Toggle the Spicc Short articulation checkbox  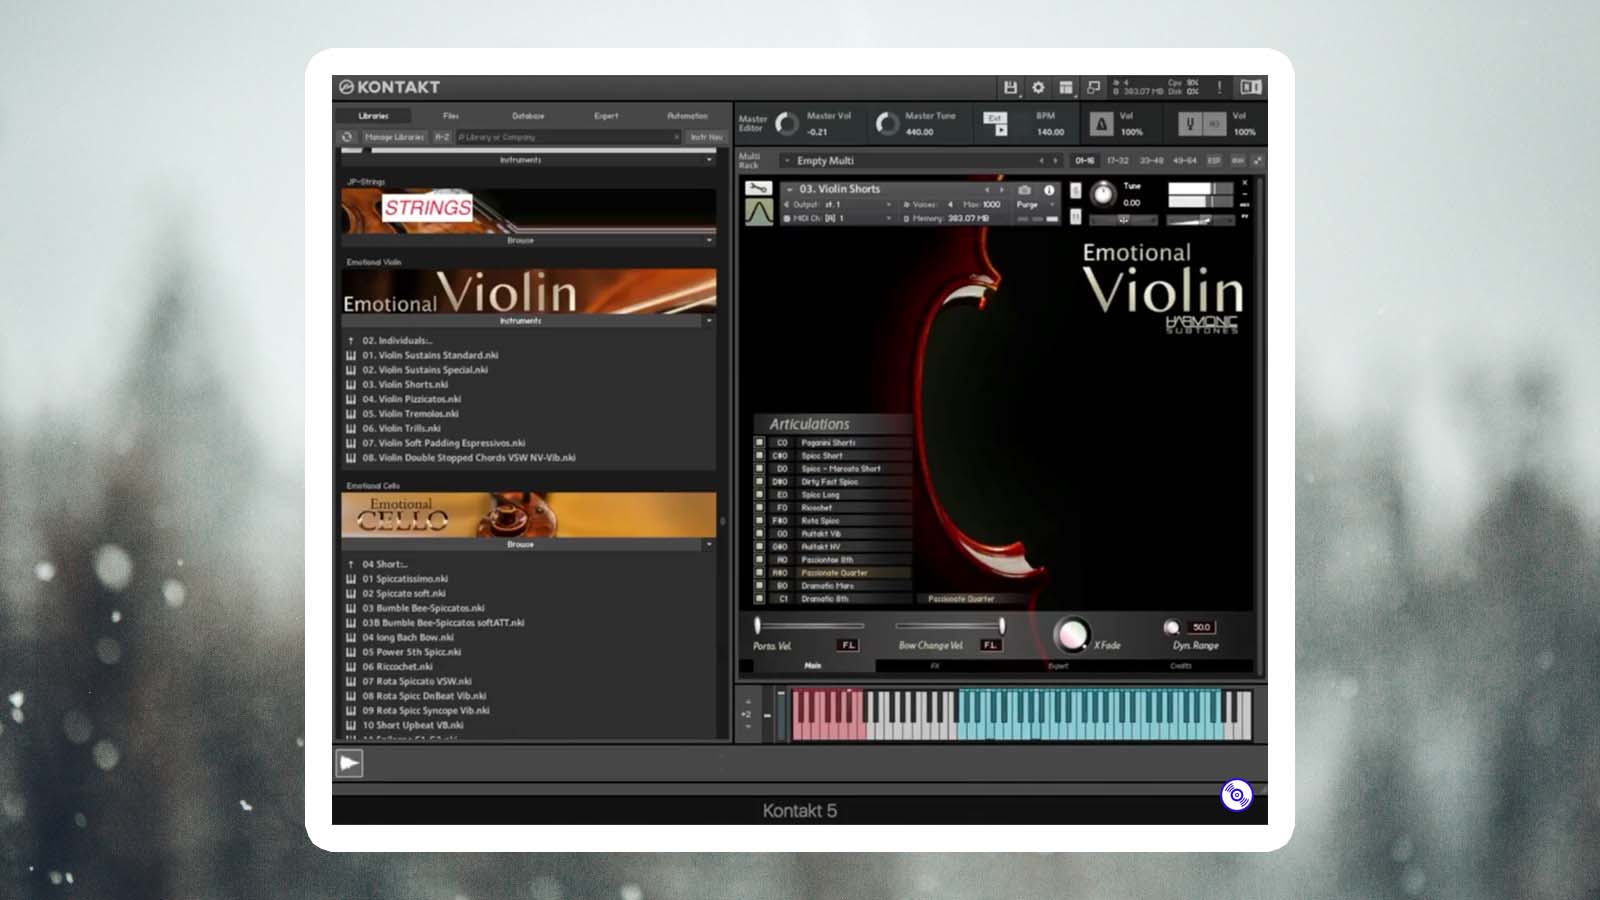(x=759, y=455)
